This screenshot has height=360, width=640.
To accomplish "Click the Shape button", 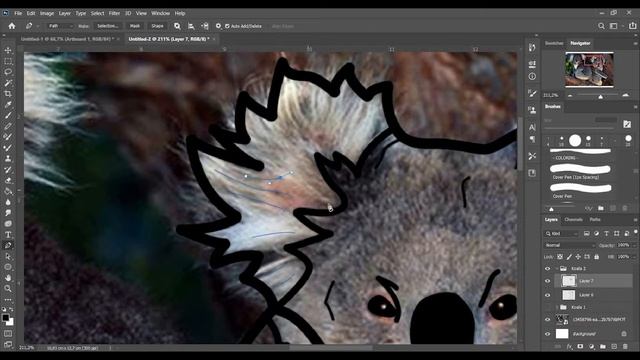I will (x=157, y=26).
